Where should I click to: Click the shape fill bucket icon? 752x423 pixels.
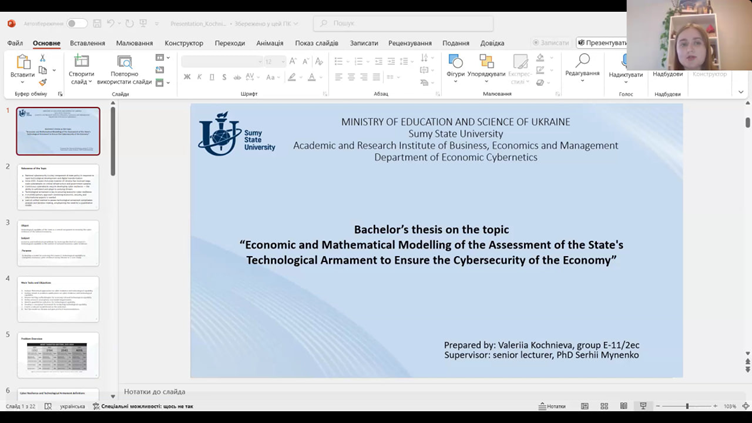pyautogui.click(x=540, y=58)
